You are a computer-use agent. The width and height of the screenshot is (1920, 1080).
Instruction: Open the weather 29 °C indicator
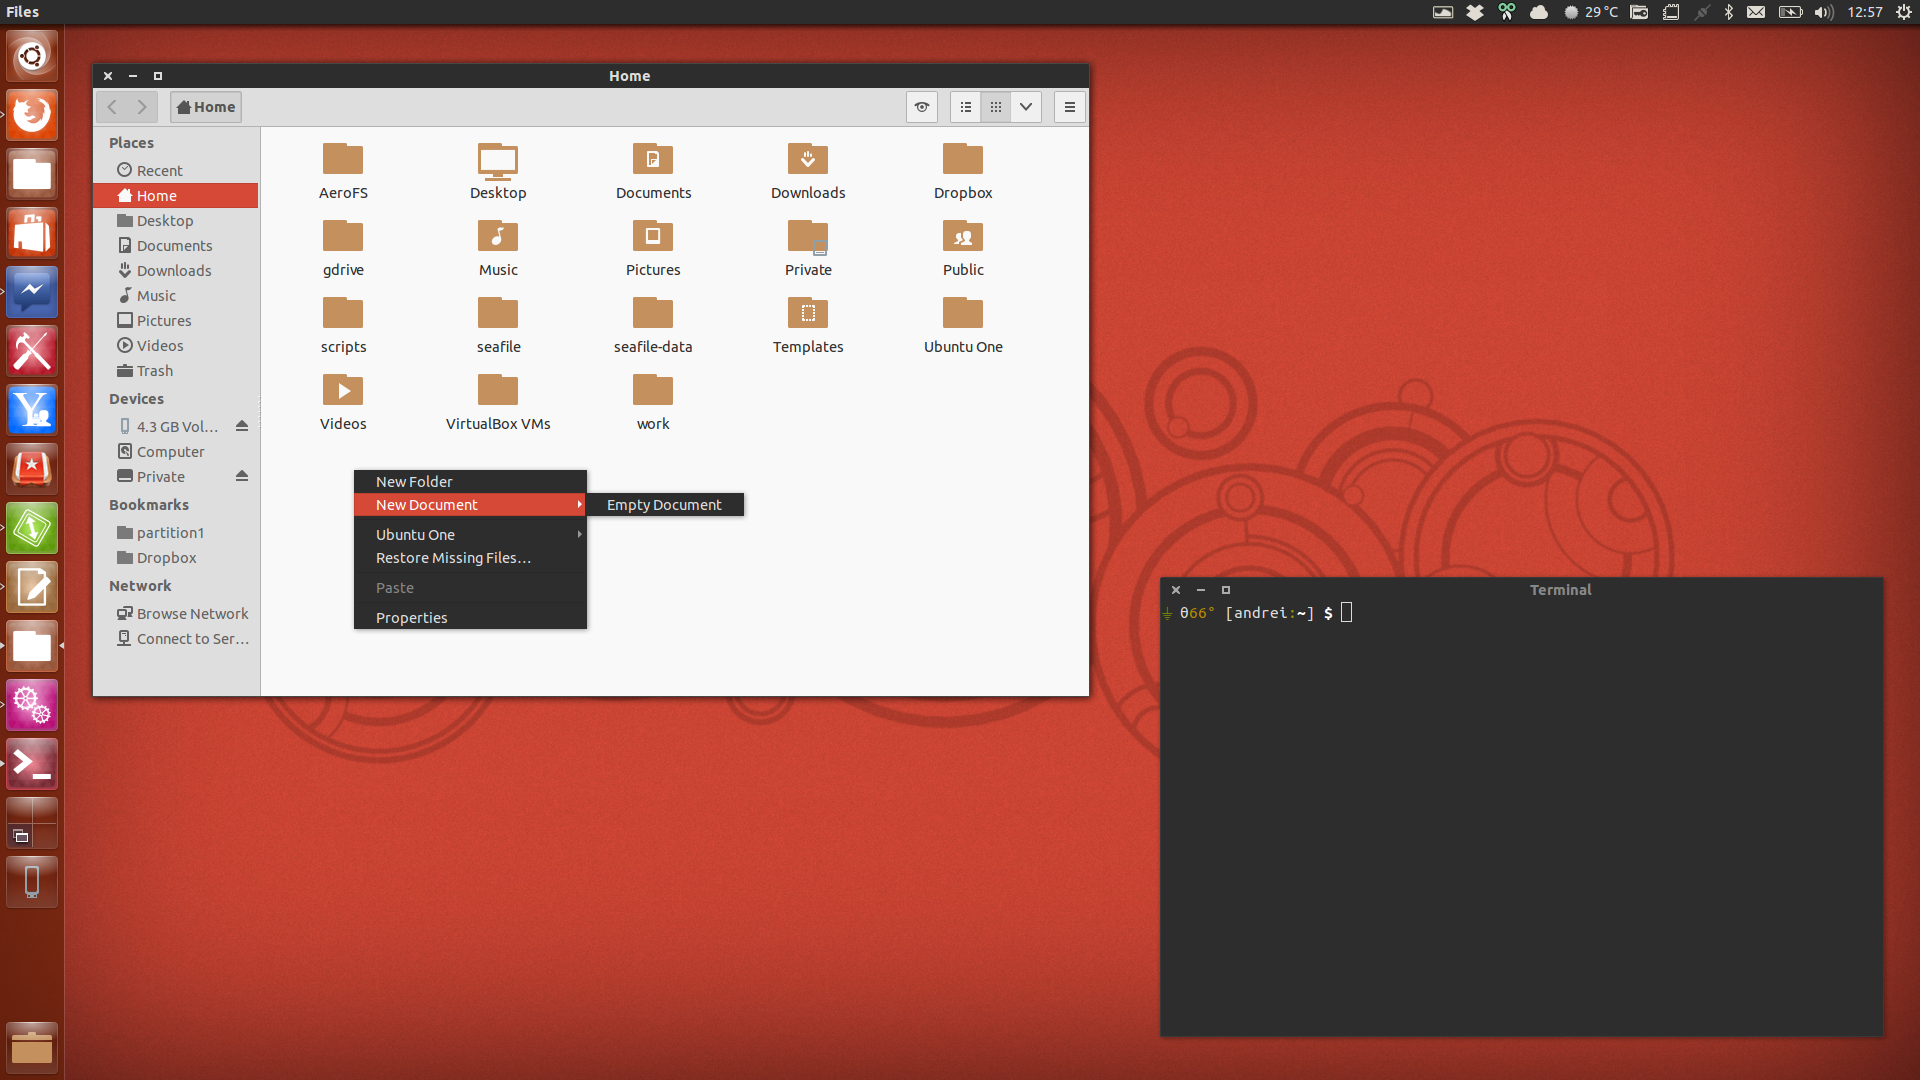[1591, 12]
